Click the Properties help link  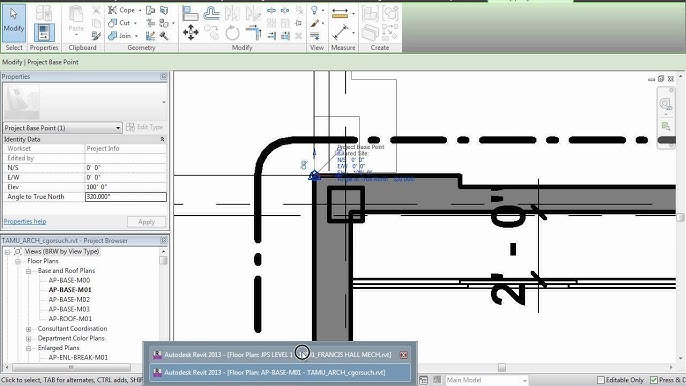click(x=25, y=221)
